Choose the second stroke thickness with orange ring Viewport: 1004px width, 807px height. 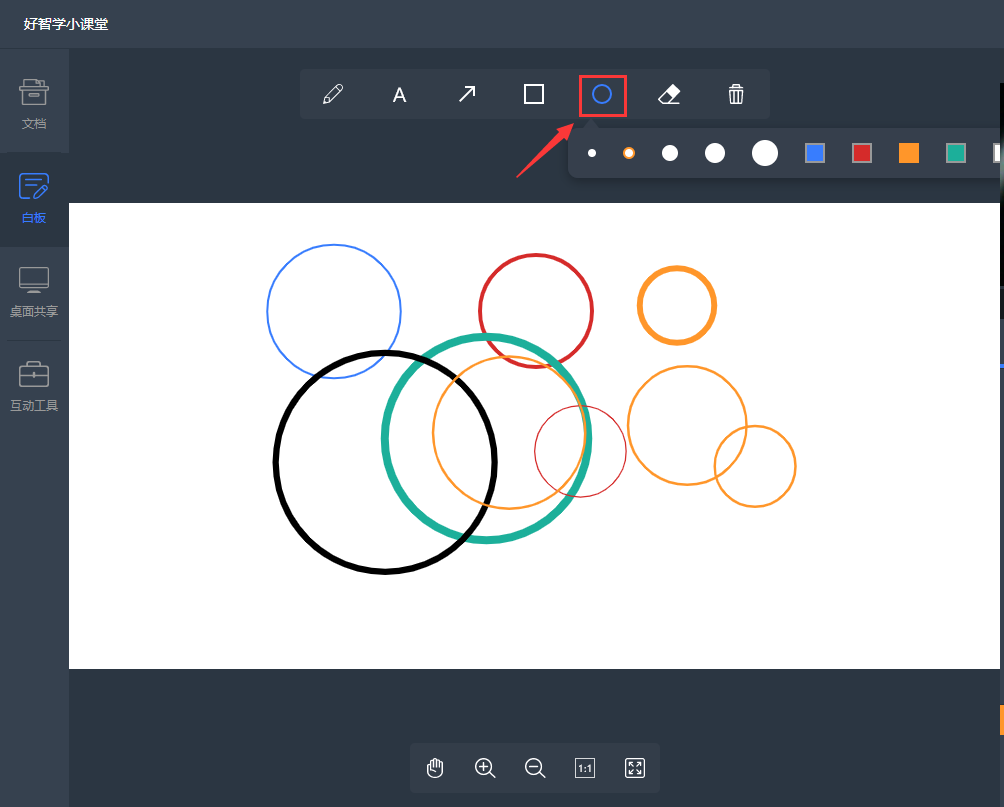(629, 153)
